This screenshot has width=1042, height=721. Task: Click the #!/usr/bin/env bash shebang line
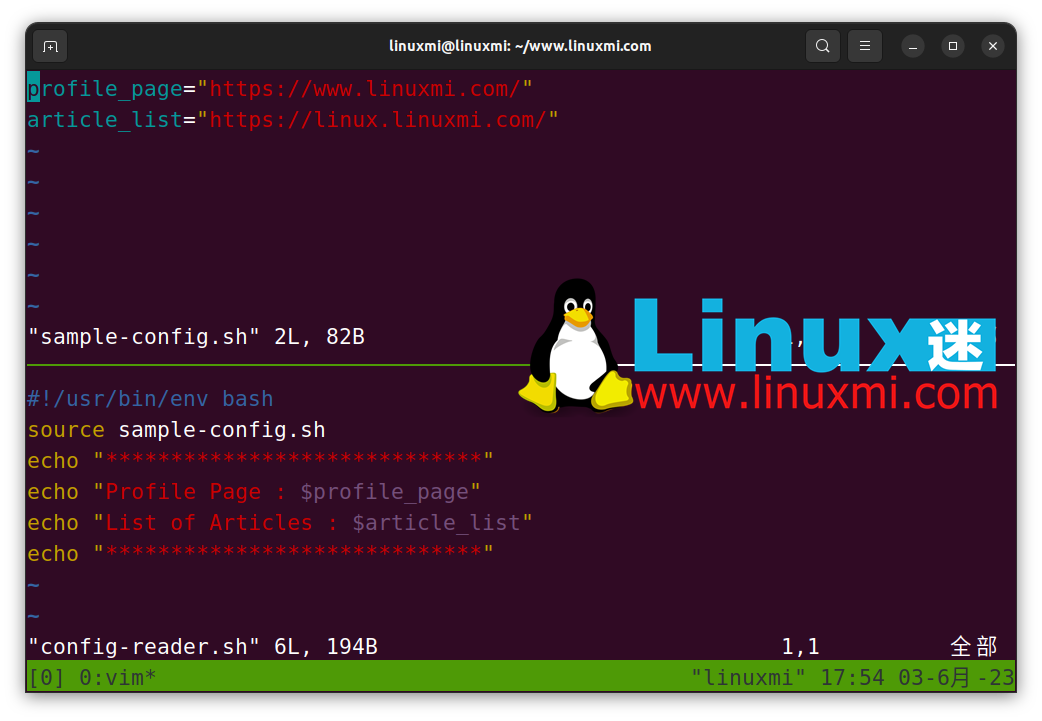[150, 399]
